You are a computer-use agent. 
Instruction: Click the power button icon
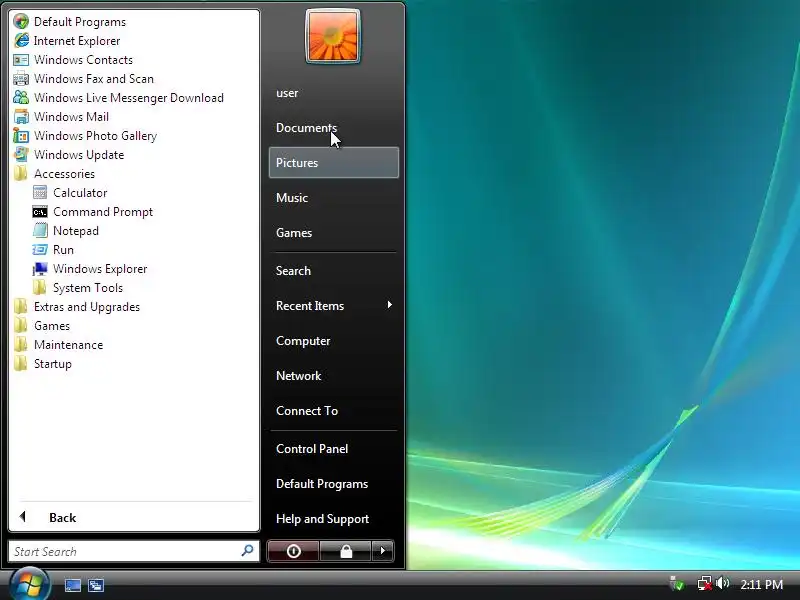click(x=293, y=551)
